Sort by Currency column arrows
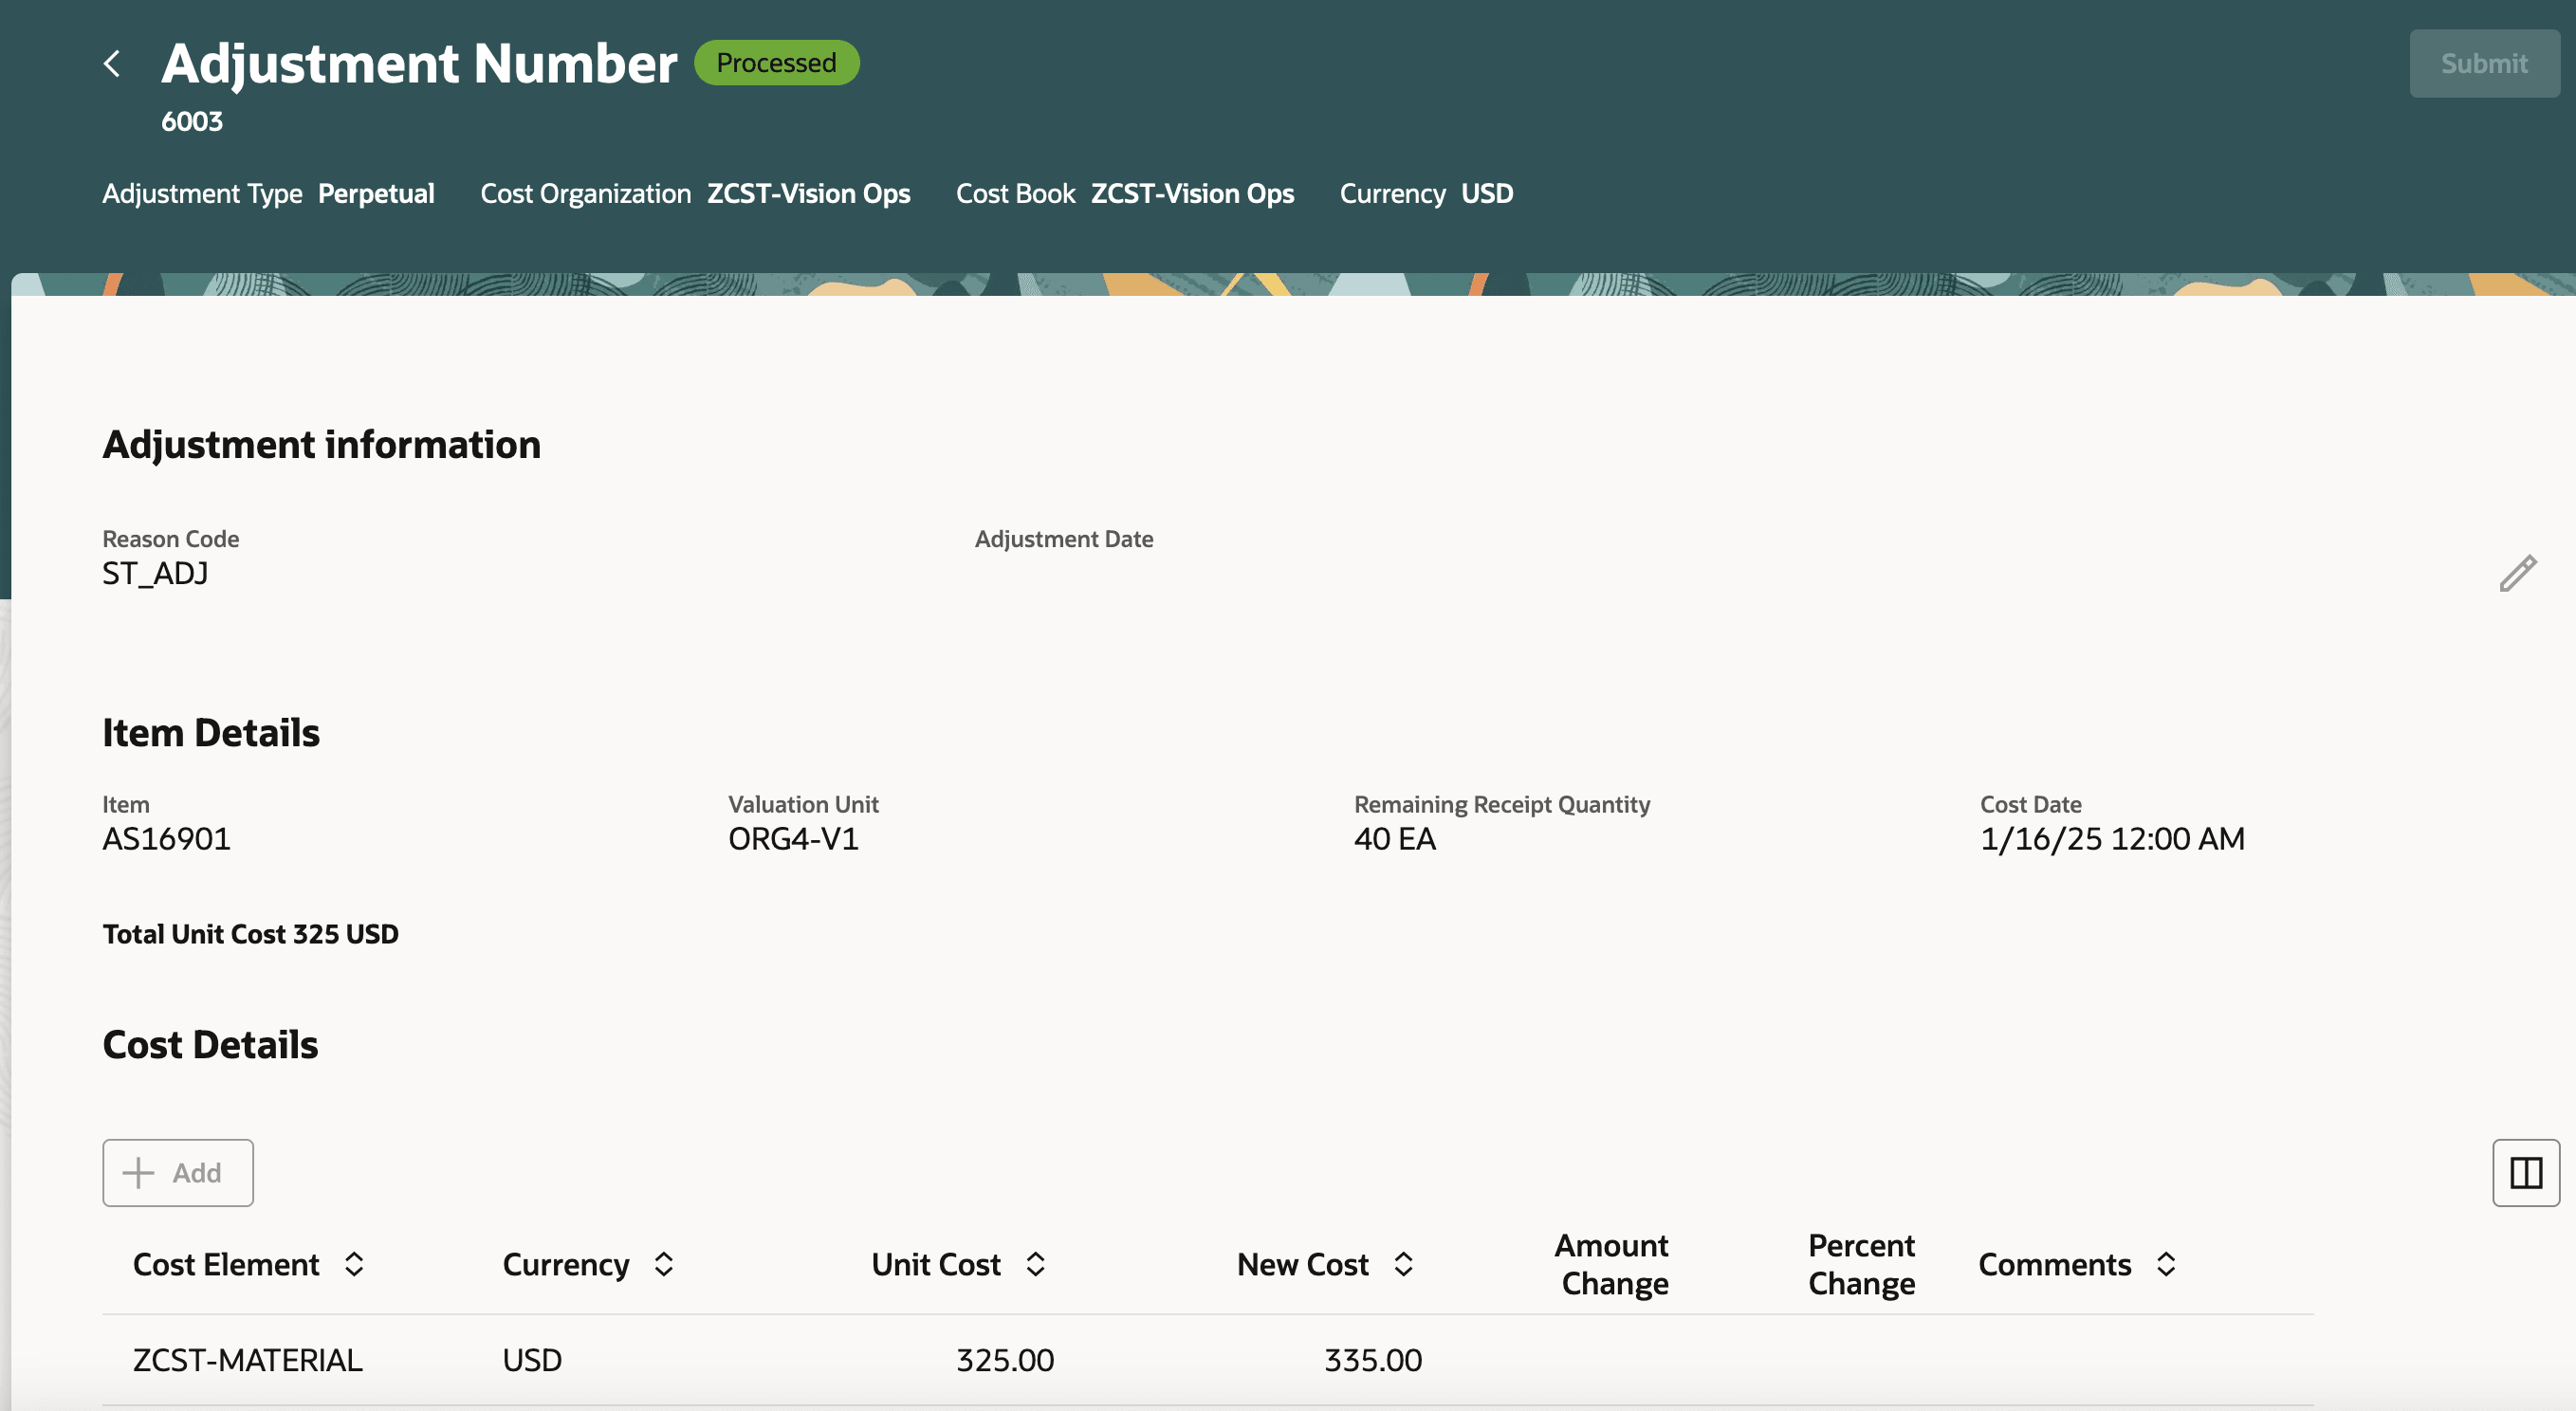 pyautogui.click(x=664, y=1264)
